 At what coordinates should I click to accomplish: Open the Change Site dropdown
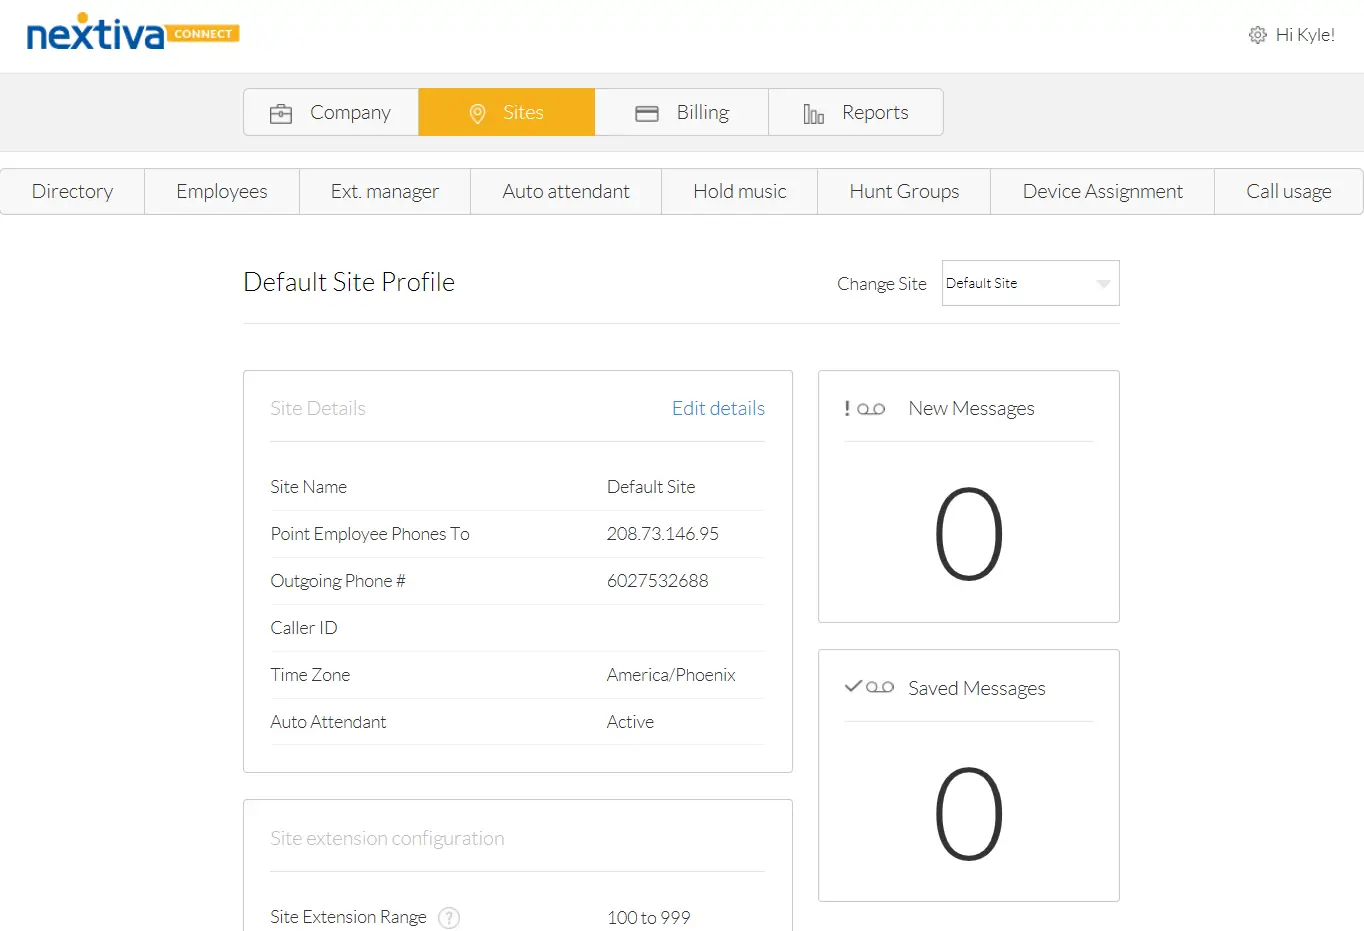coord(1030,283)
